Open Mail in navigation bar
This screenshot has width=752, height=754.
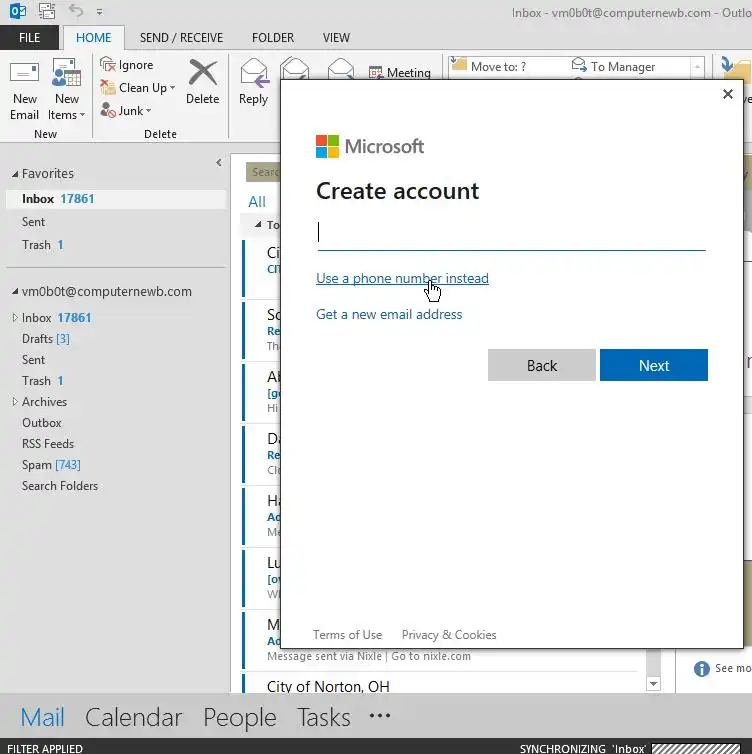[42, 717]
